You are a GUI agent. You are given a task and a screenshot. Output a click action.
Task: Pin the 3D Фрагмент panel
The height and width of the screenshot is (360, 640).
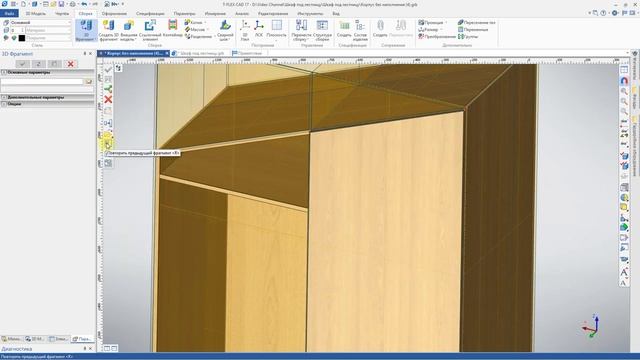pyautogui.click(x=85, y=53)
